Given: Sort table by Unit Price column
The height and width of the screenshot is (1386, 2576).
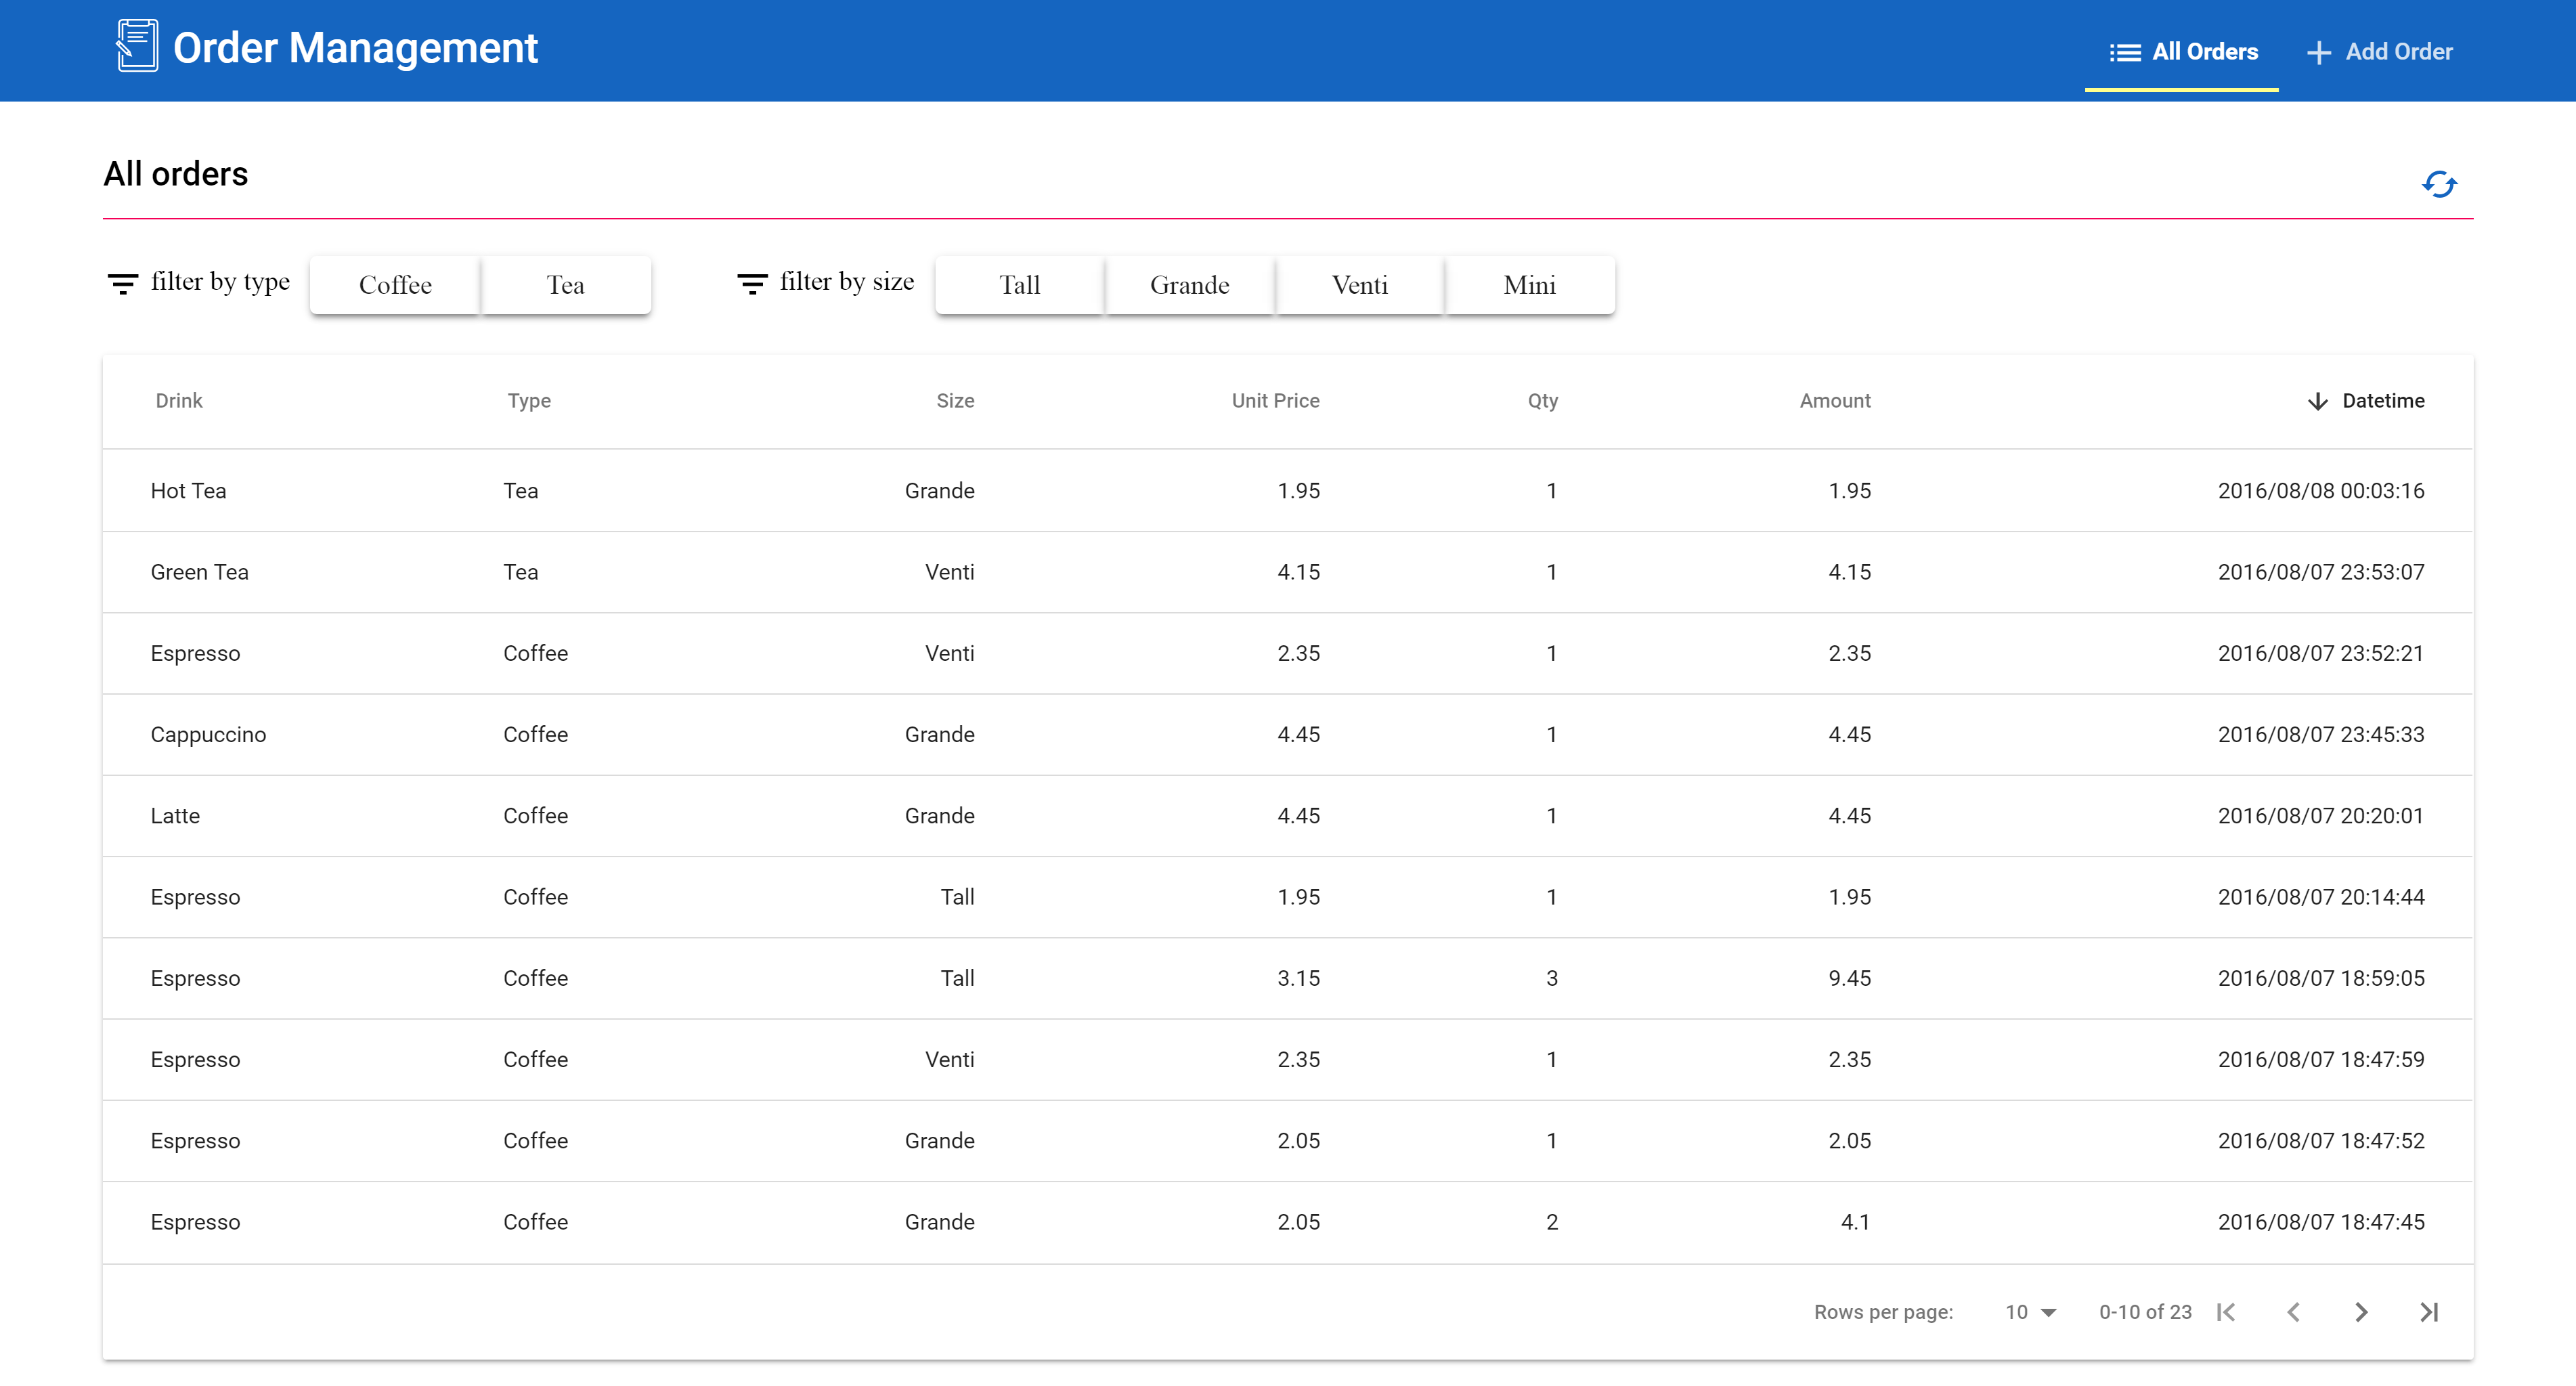Looking at the screenshot, I should tap(1275, 400).
